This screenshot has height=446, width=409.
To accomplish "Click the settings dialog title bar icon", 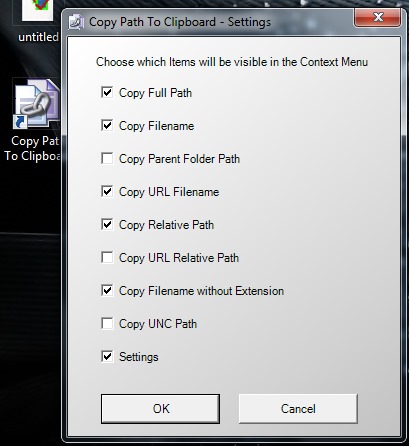I will [x=76, y=22].
